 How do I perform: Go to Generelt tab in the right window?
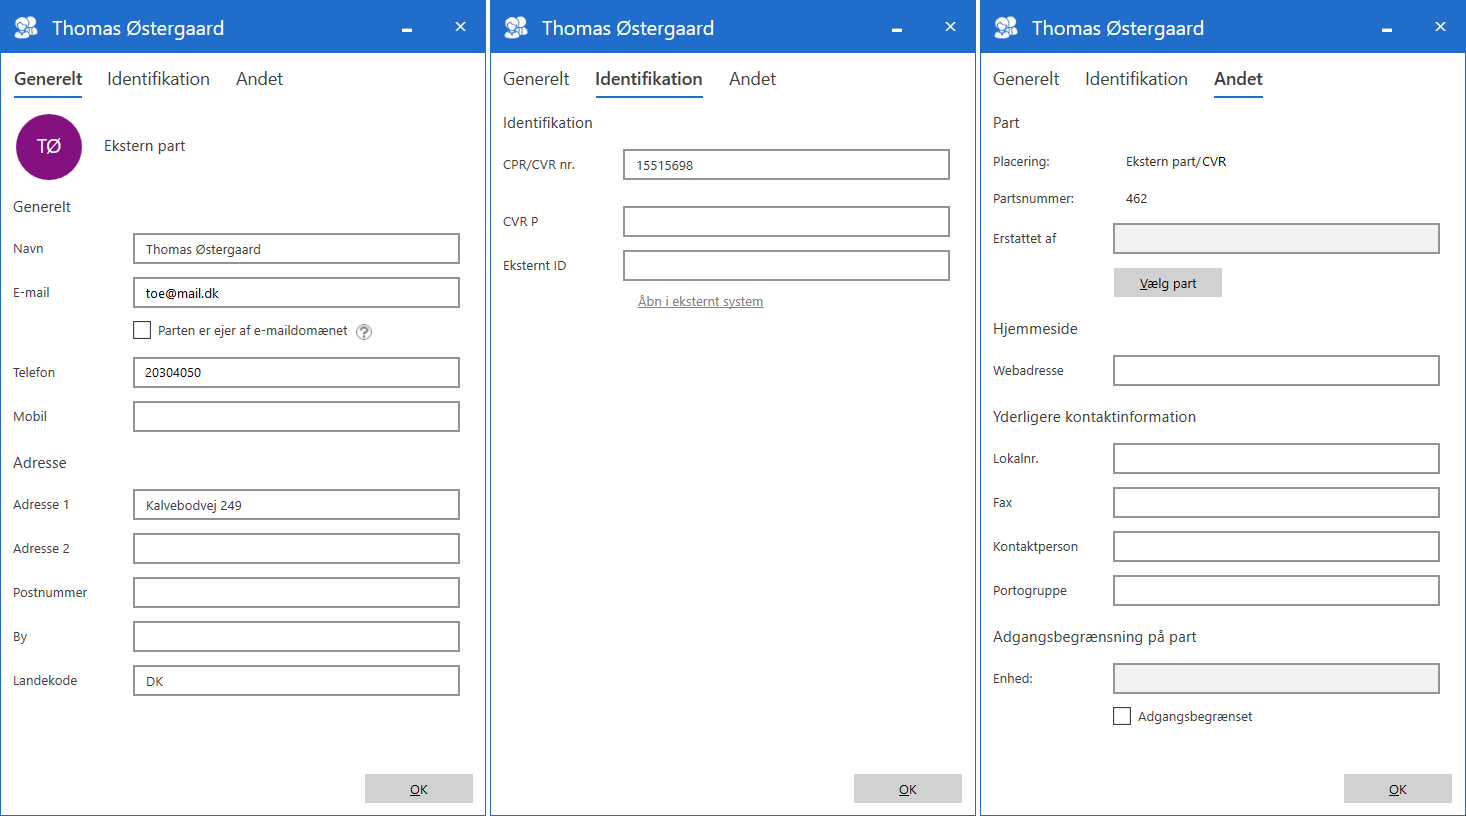point(1026,79)
